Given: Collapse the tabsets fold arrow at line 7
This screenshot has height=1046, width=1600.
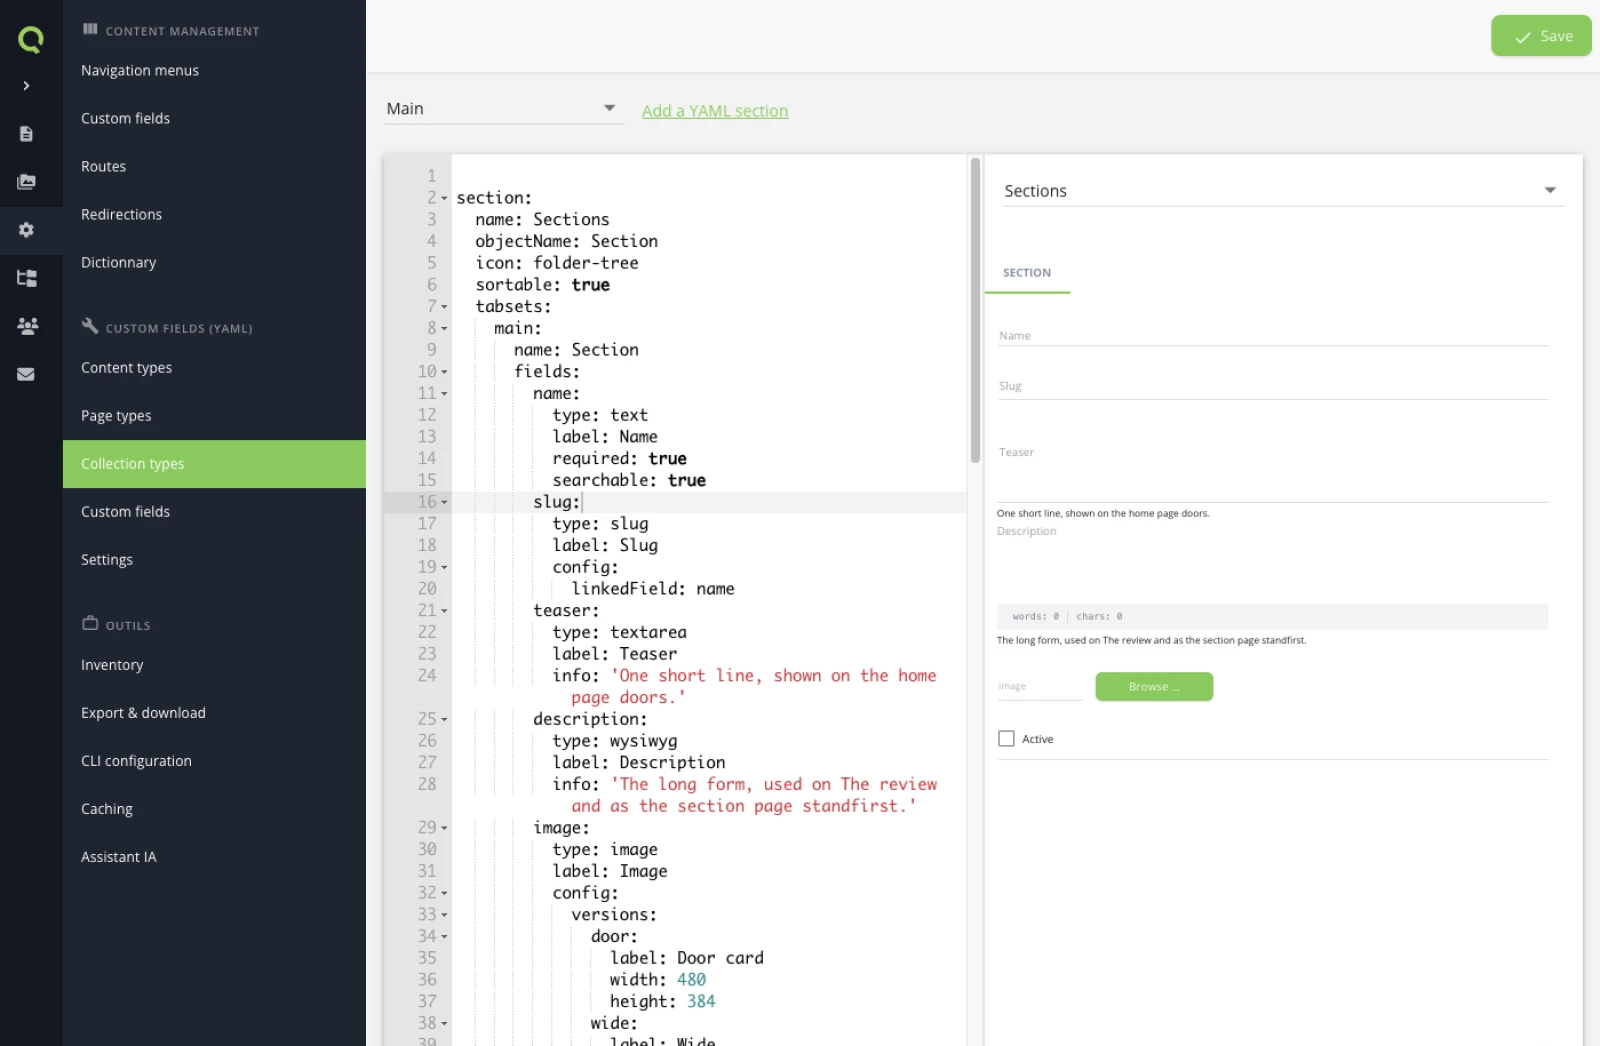Looking at the screenshot, I should click(445, 307).
